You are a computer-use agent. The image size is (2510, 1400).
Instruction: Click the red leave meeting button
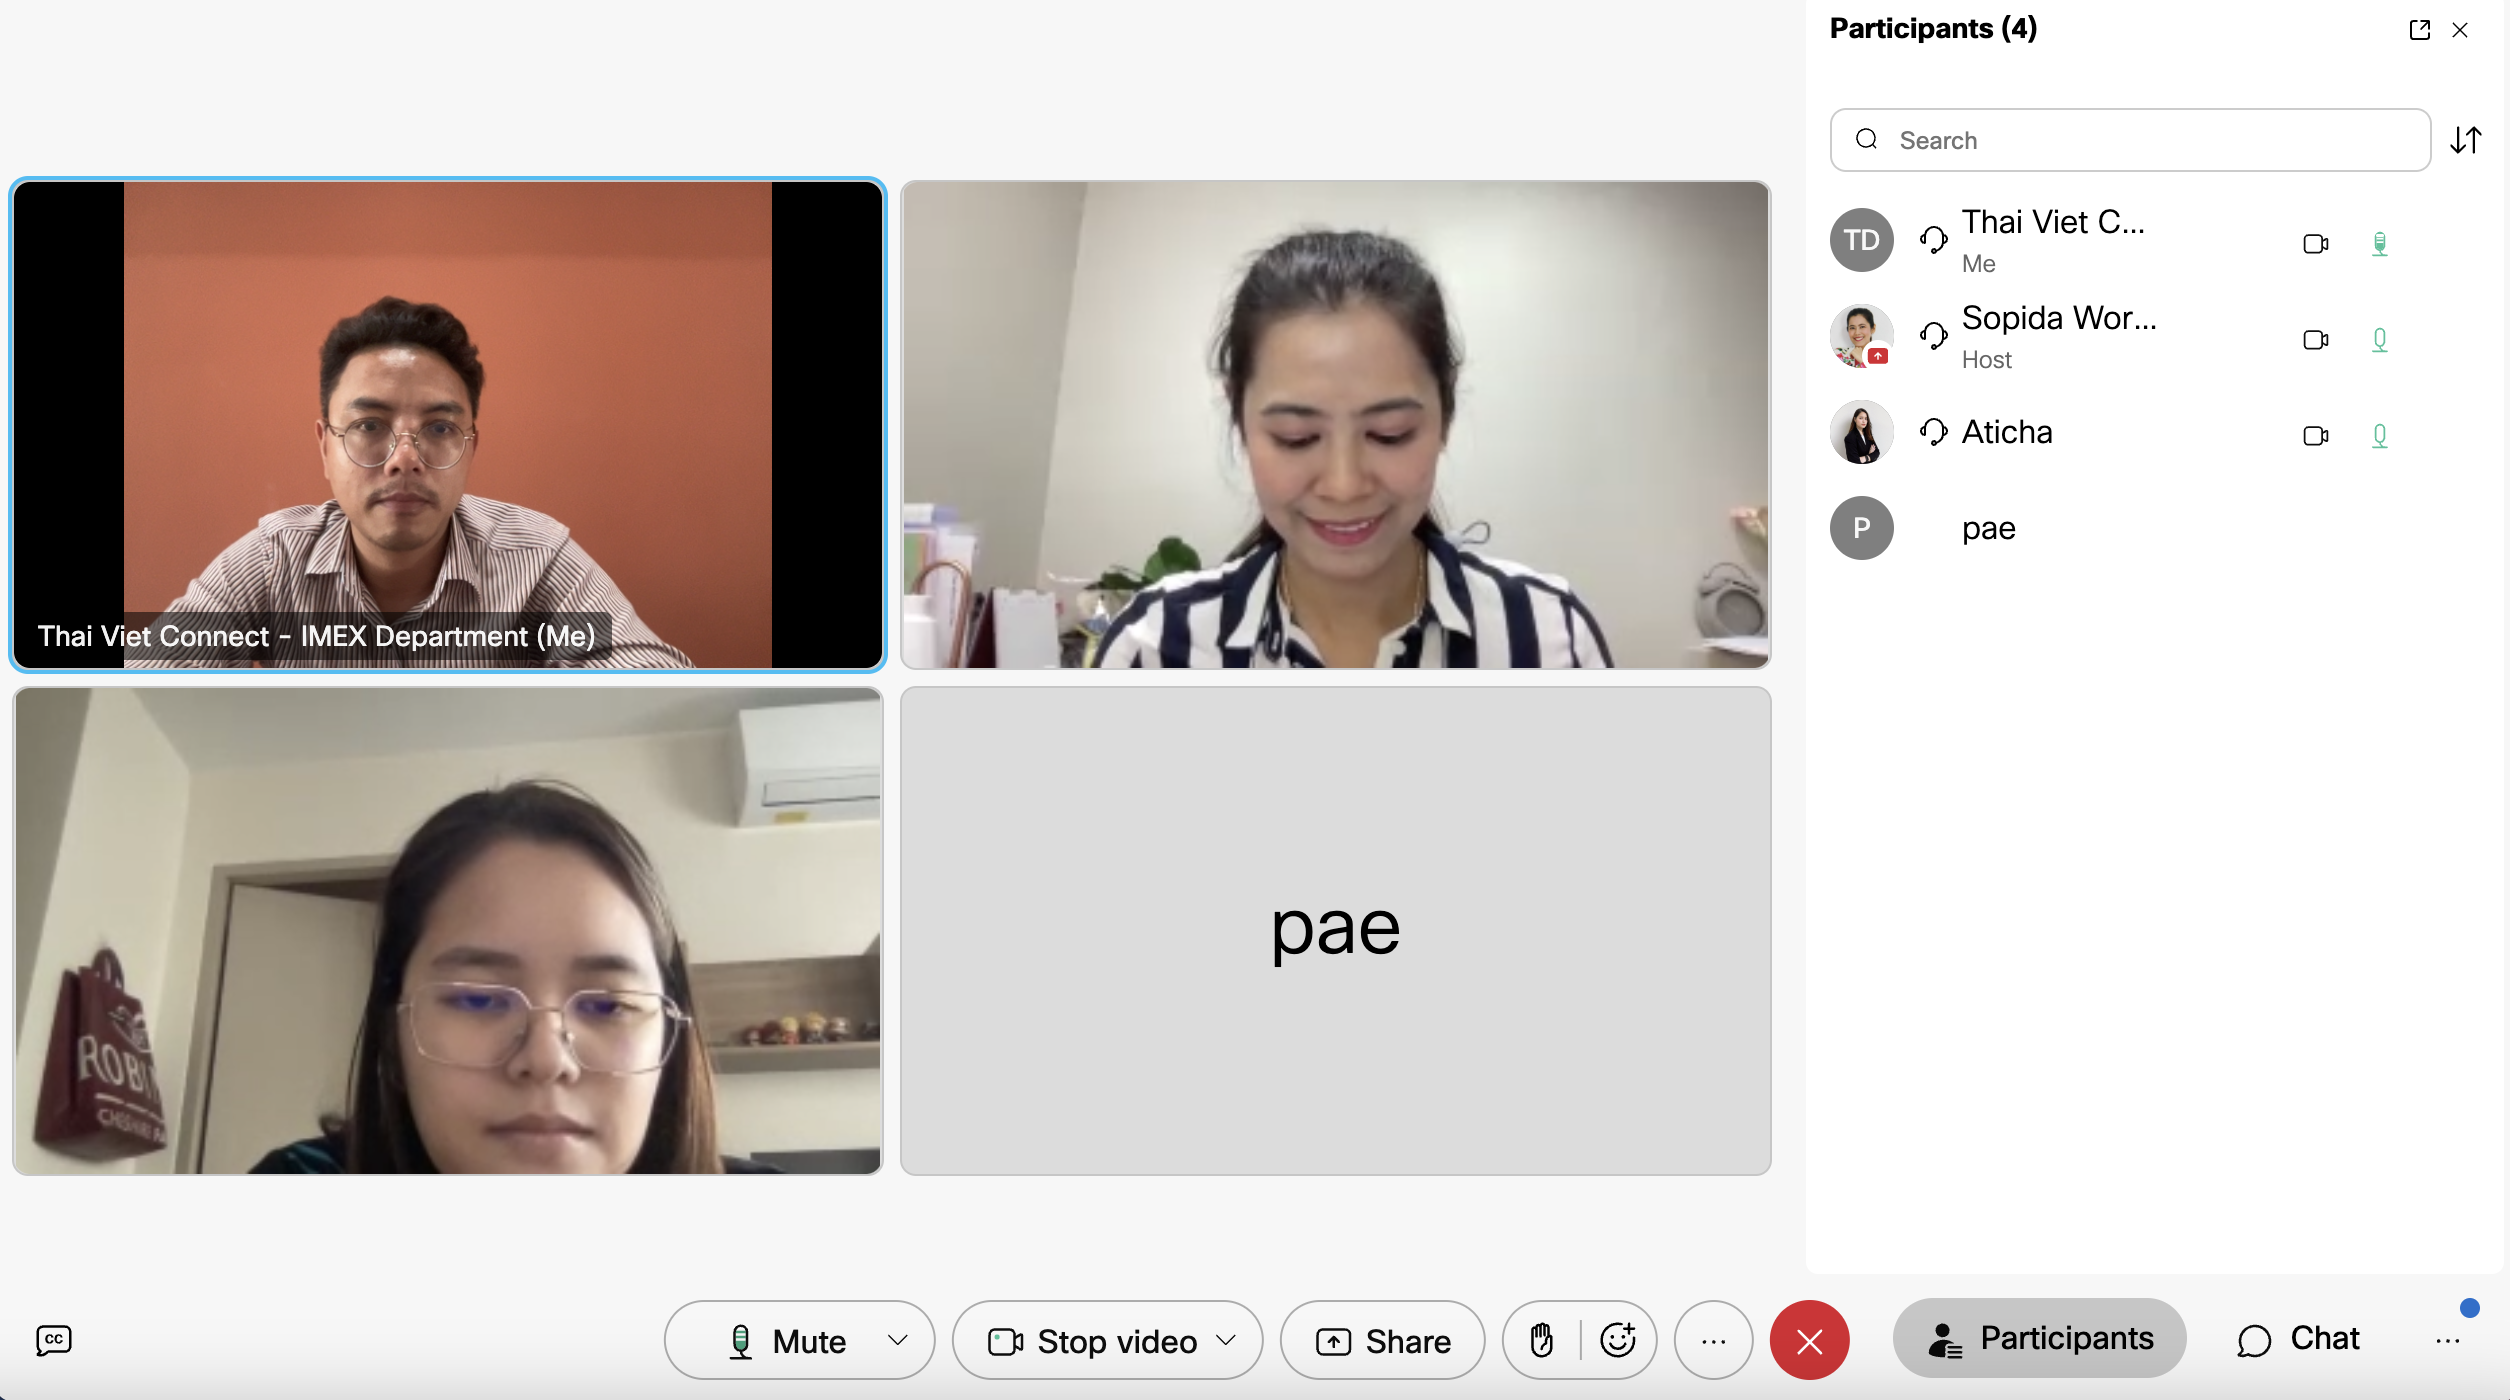[x=1809, y=1340]
